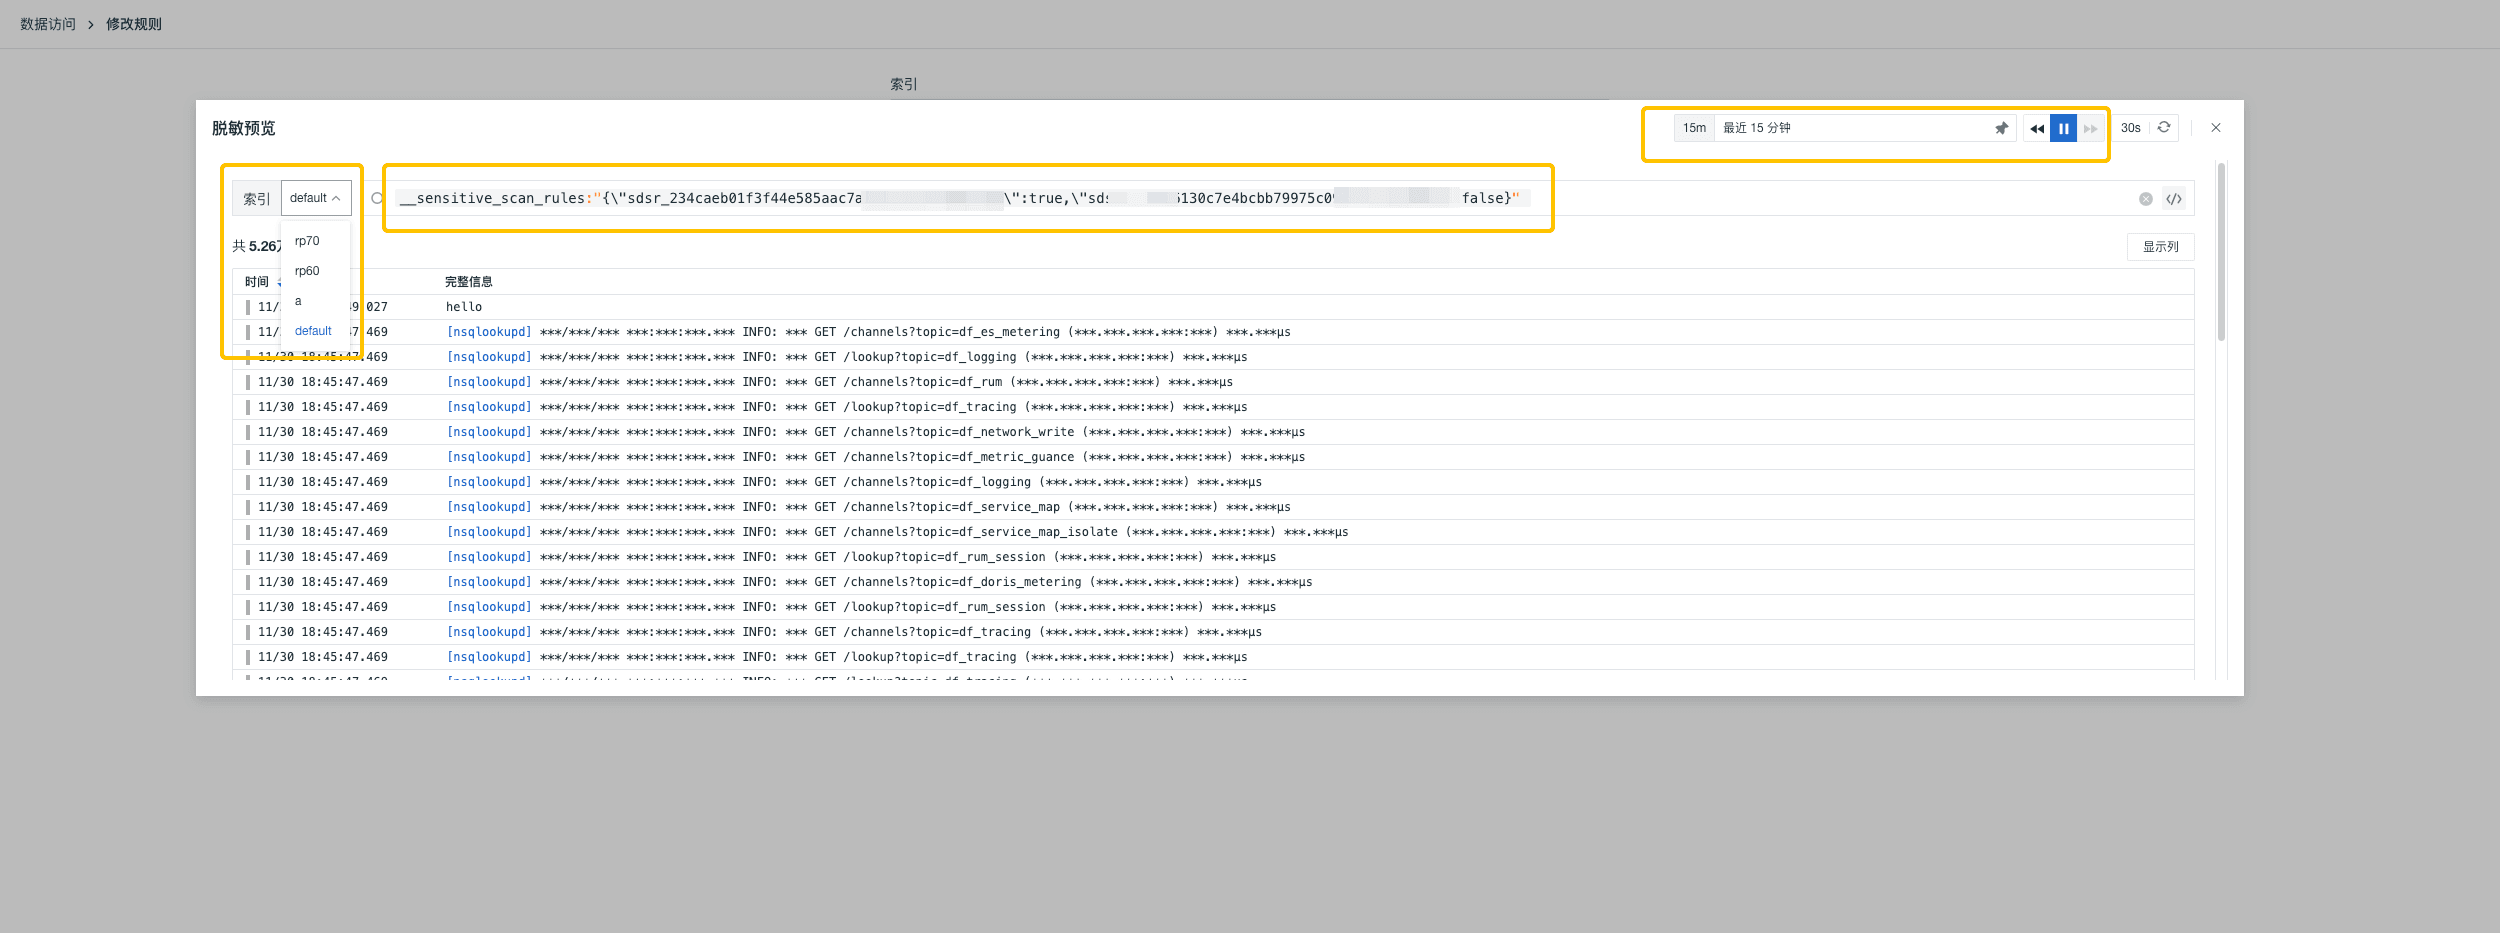
Task: Toggle code mode icon in search bar
Action: coord(2174,199)
